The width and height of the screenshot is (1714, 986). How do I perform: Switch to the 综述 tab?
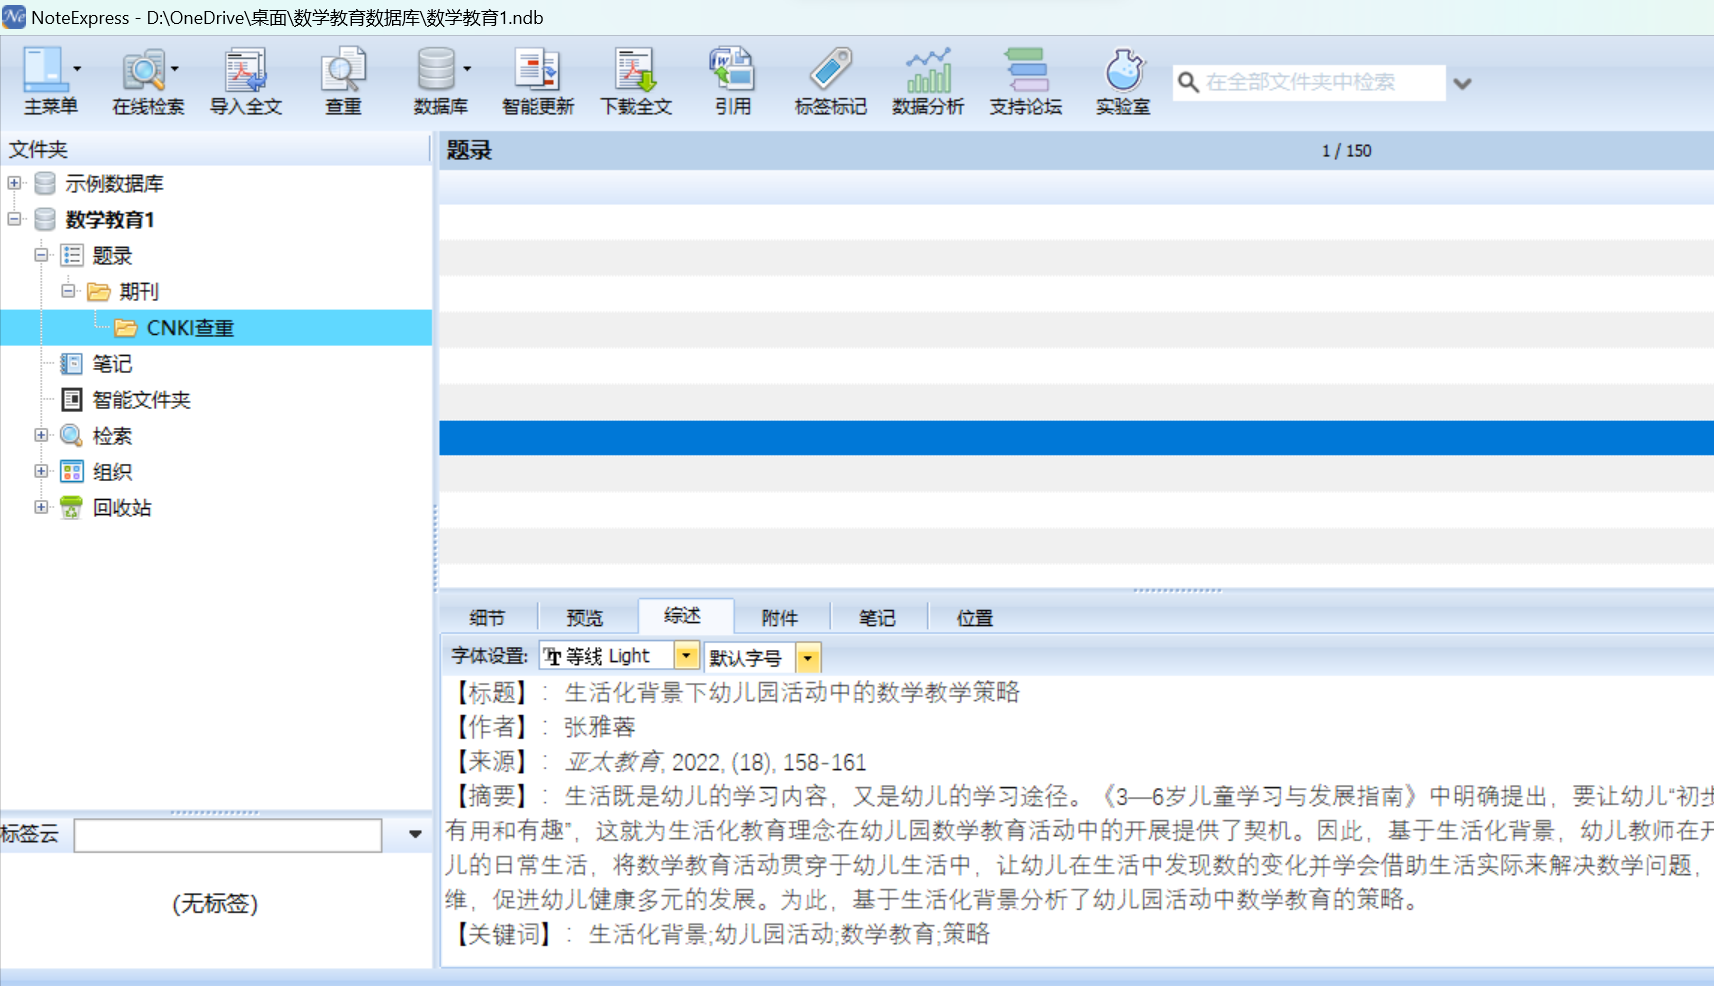point(683,616)
